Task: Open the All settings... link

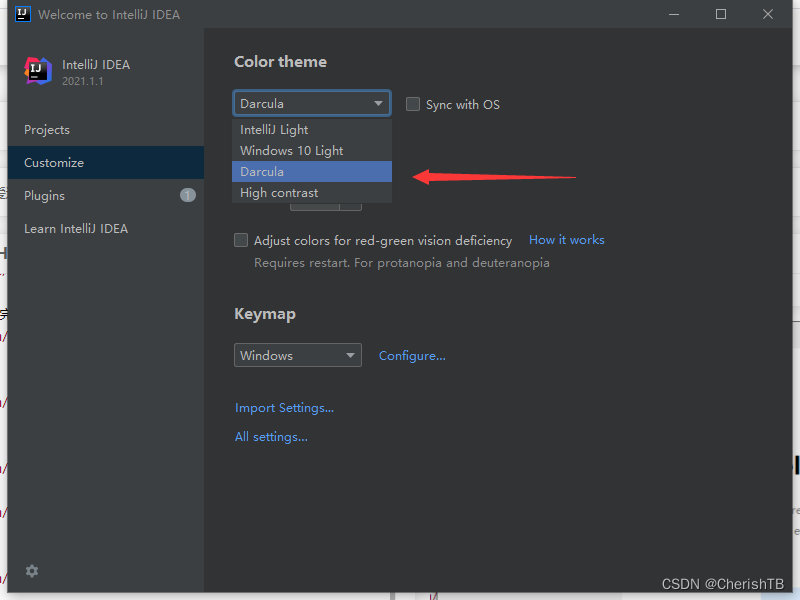Action: (x=271, y=437)
